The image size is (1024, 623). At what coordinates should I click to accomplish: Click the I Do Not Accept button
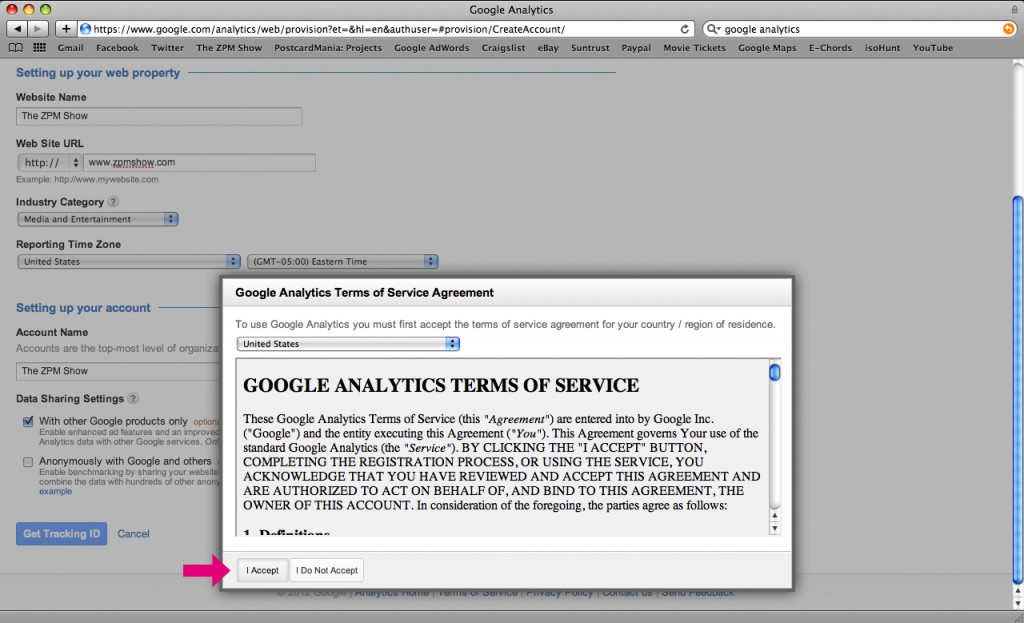coord(327,570)
